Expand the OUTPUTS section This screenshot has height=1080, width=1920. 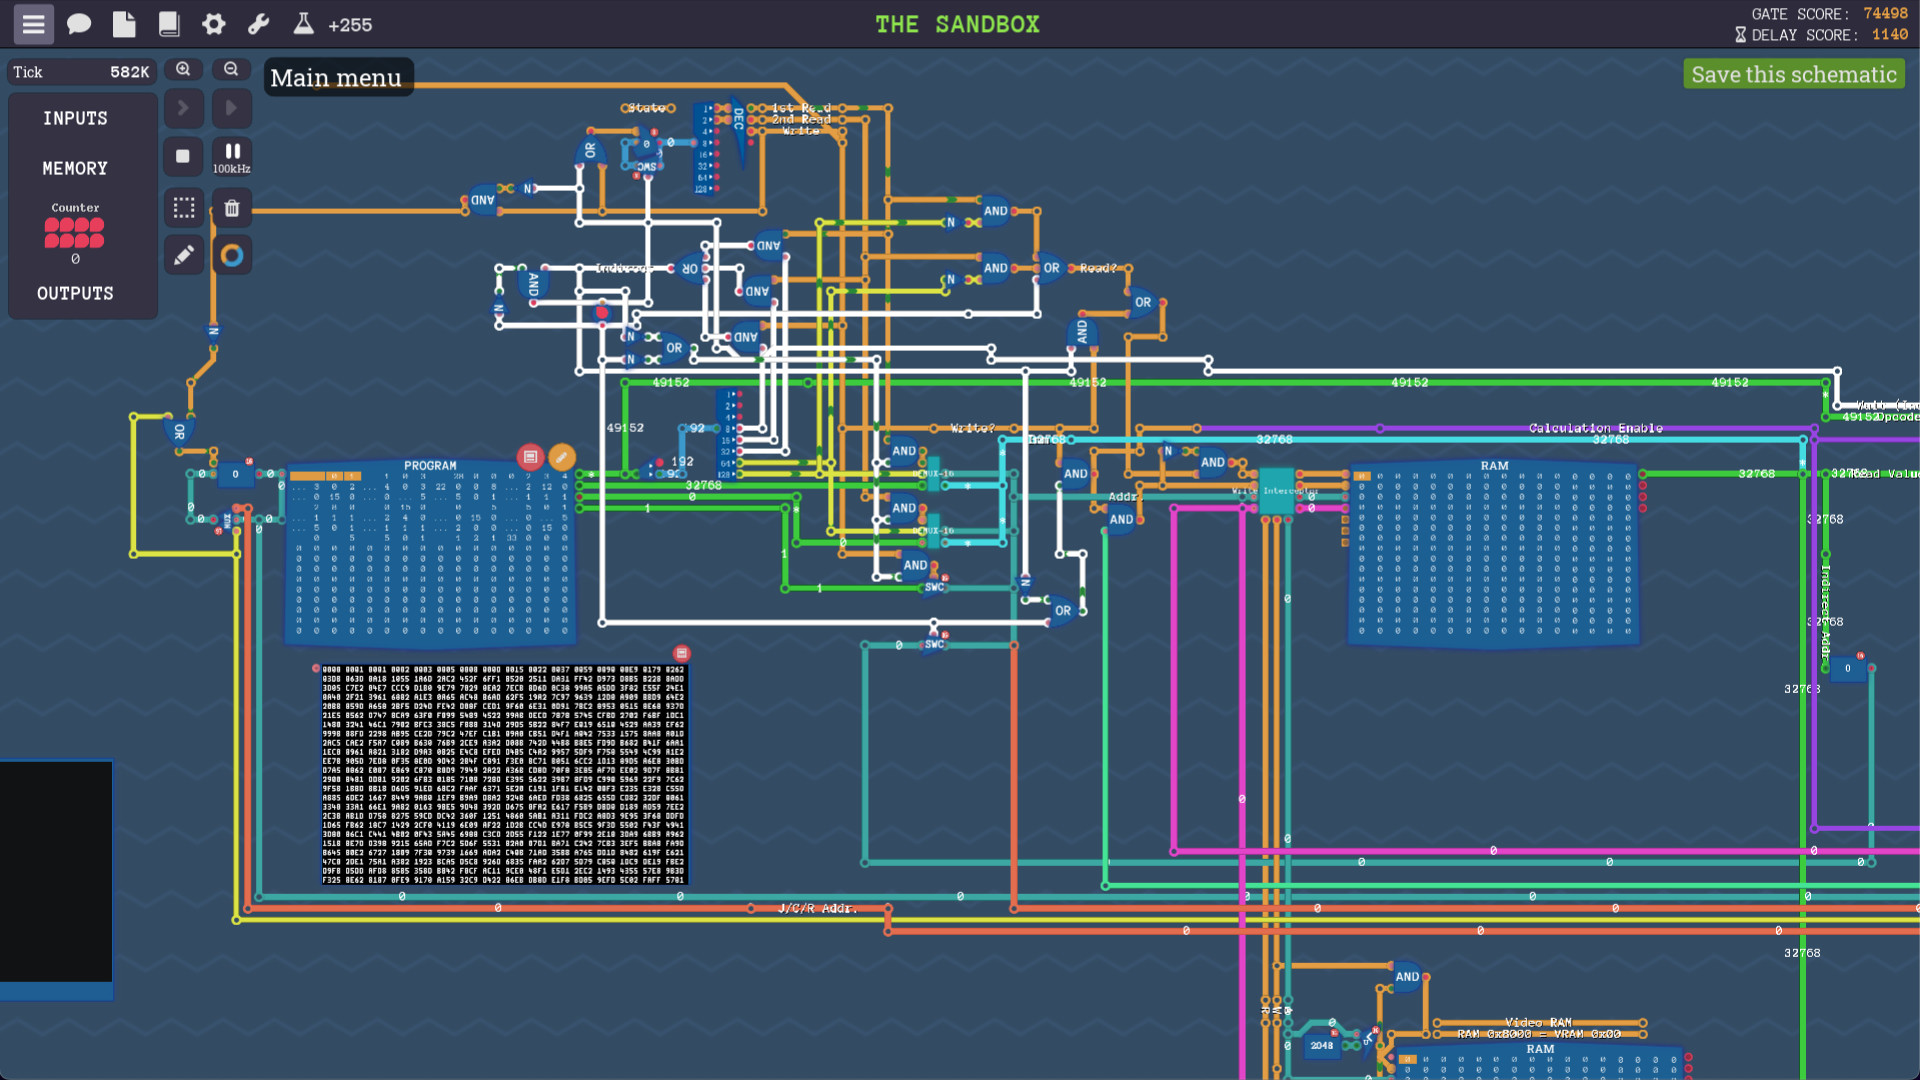[74, 293]
